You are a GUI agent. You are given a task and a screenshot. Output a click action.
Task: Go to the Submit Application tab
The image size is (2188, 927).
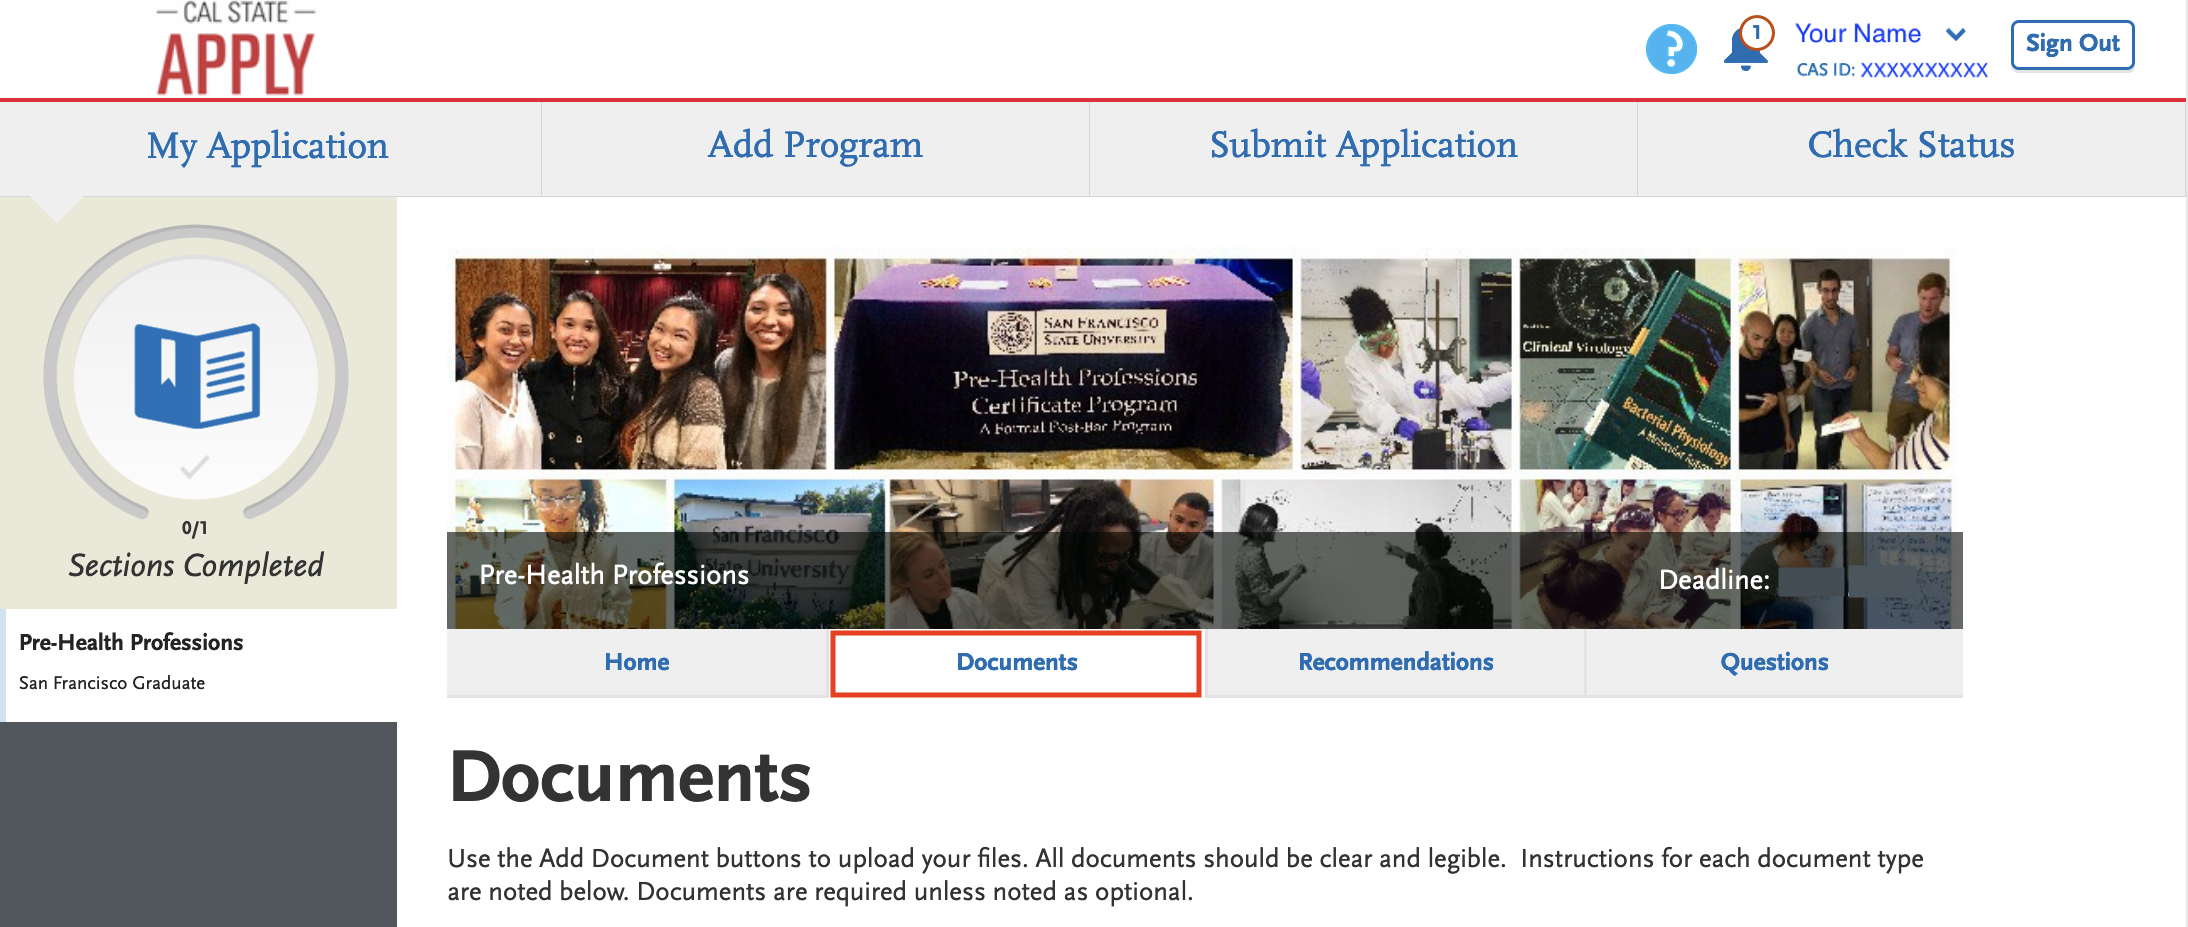[x=1362, y=147]
